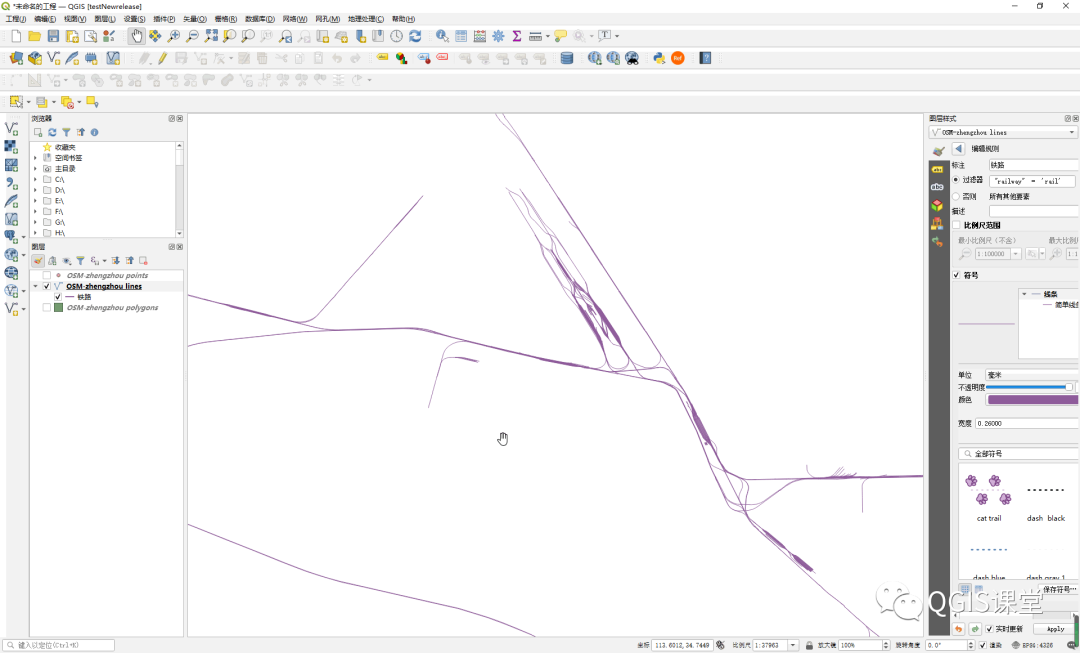Open the processing toolbox gear icon
Viewport: 1080px width, 653px height.
498,36
